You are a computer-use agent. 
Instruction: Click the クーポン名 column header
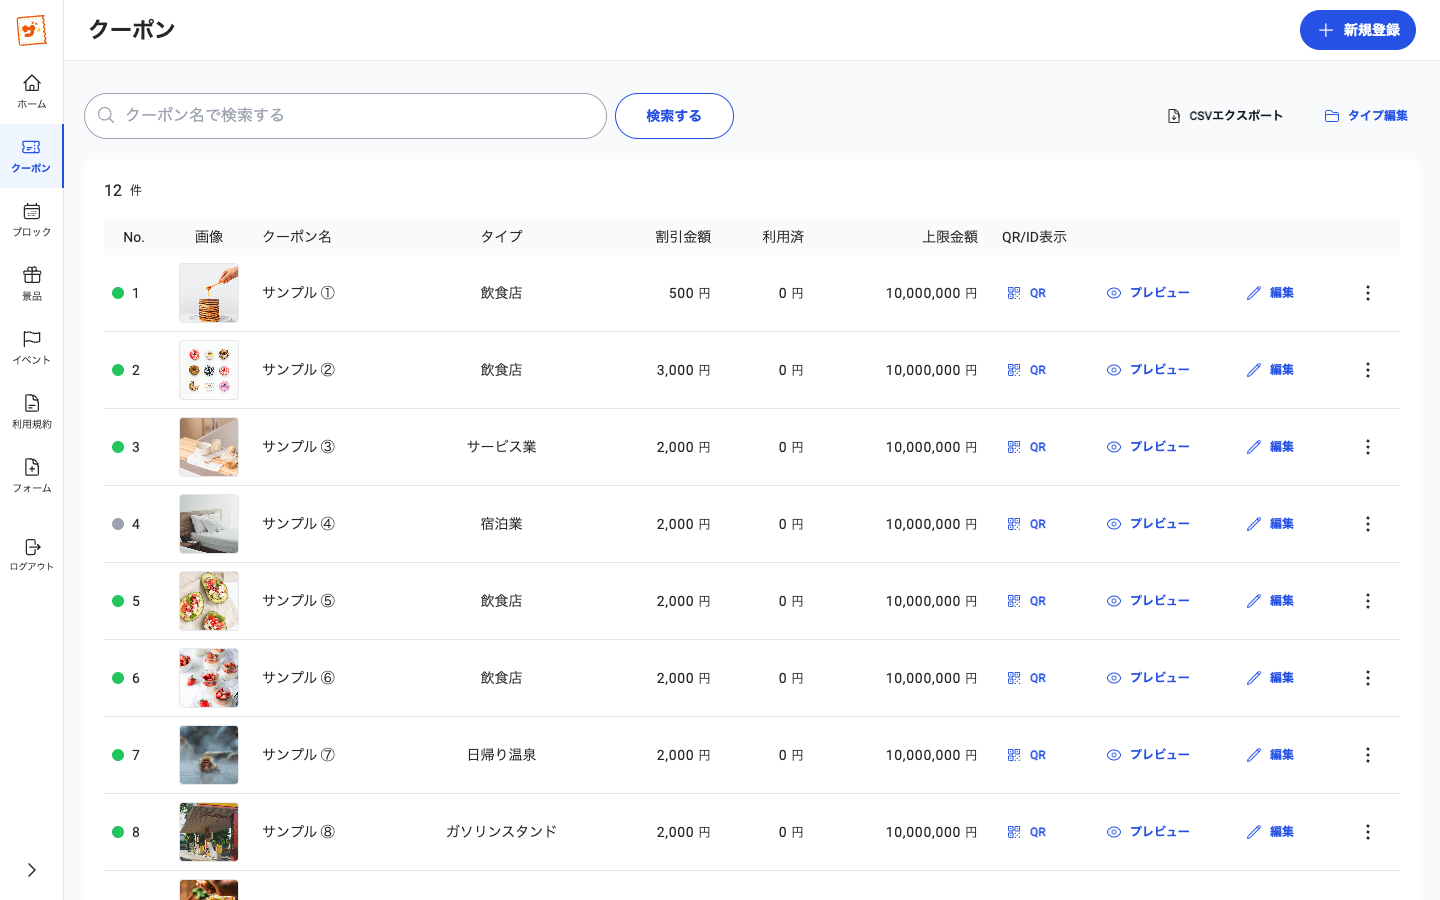[297, 237]
